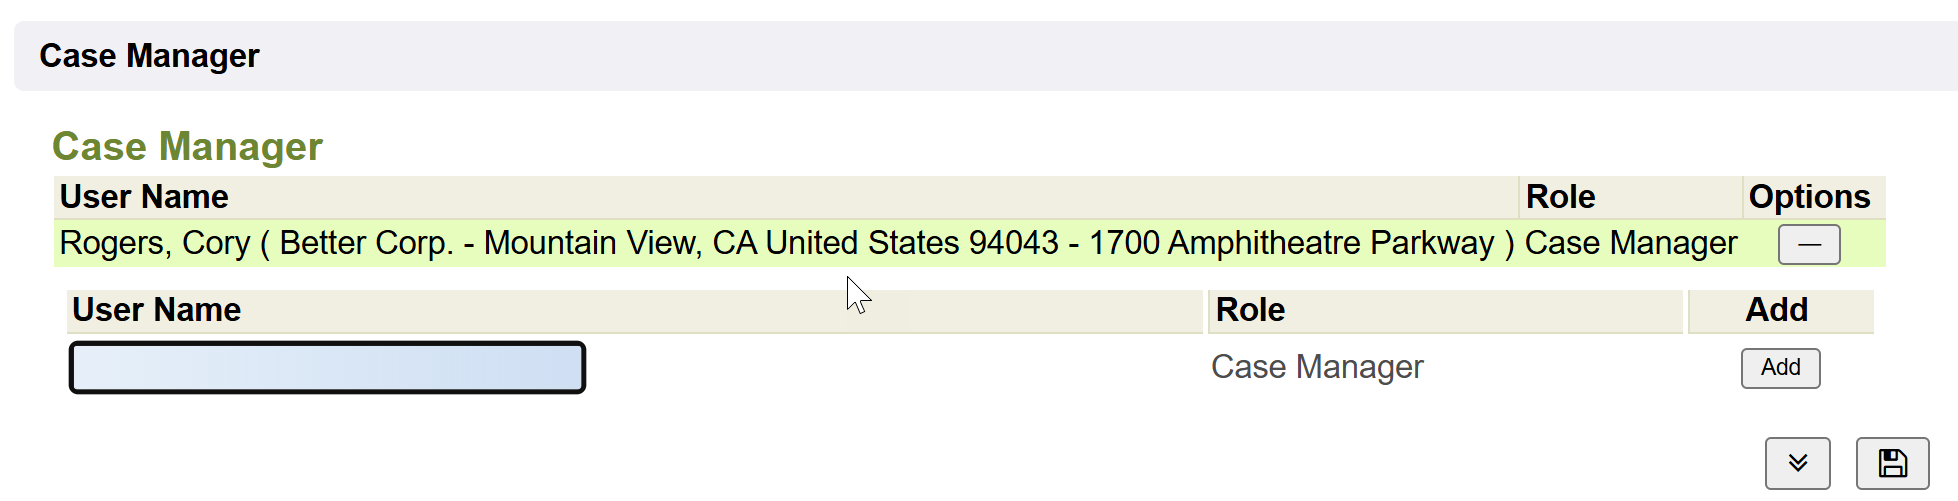Click the Case Manager role in Rogers' row
The height and width of the screenshot is (501, 1958).
tap(1630, 243)
